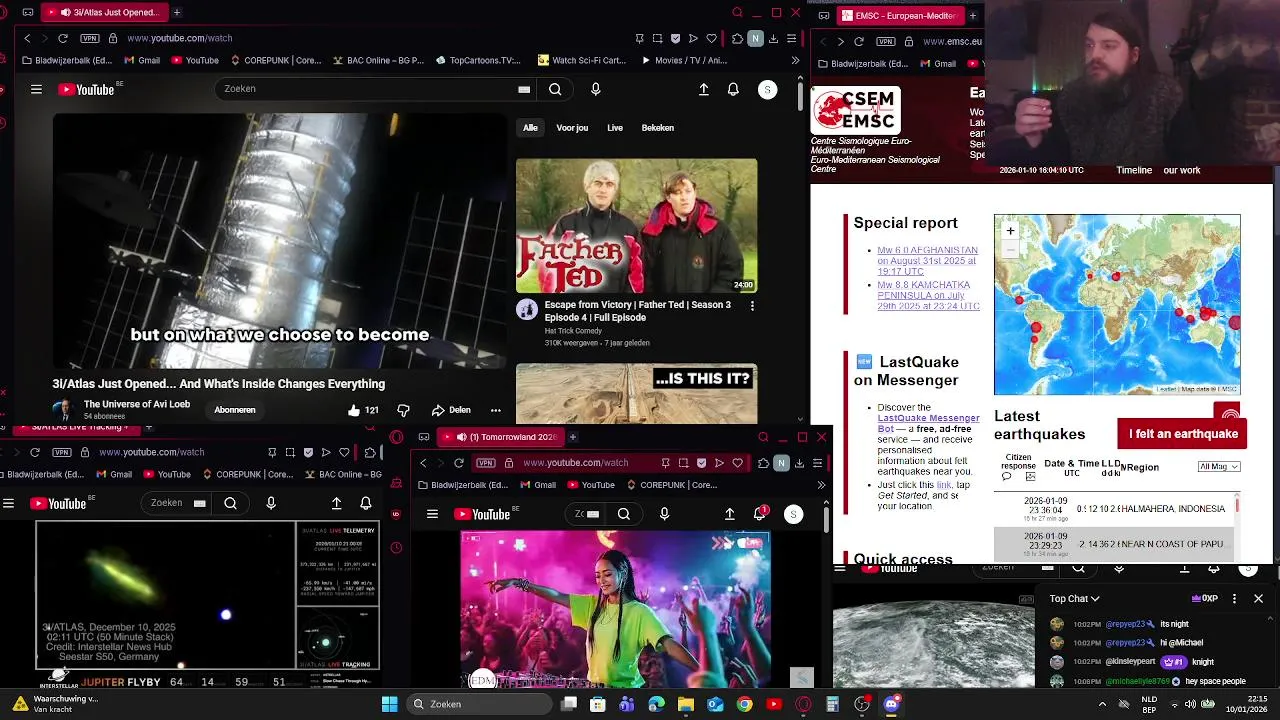Screen dimensions: 1280x720
Task: Share the video with Delen button
Action: [x=451, y=410]
